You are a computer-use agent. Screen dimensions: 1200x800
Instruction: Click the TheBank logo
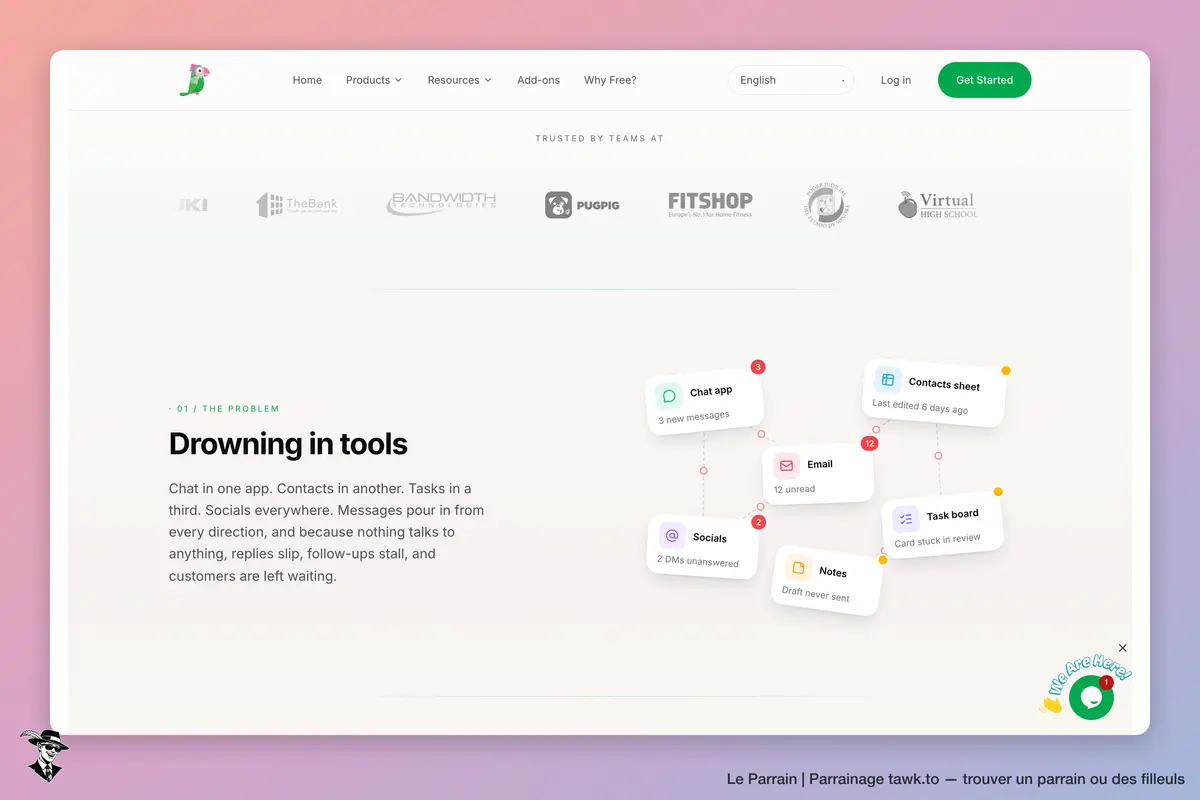pyautogui.click(x=297, y=205)
